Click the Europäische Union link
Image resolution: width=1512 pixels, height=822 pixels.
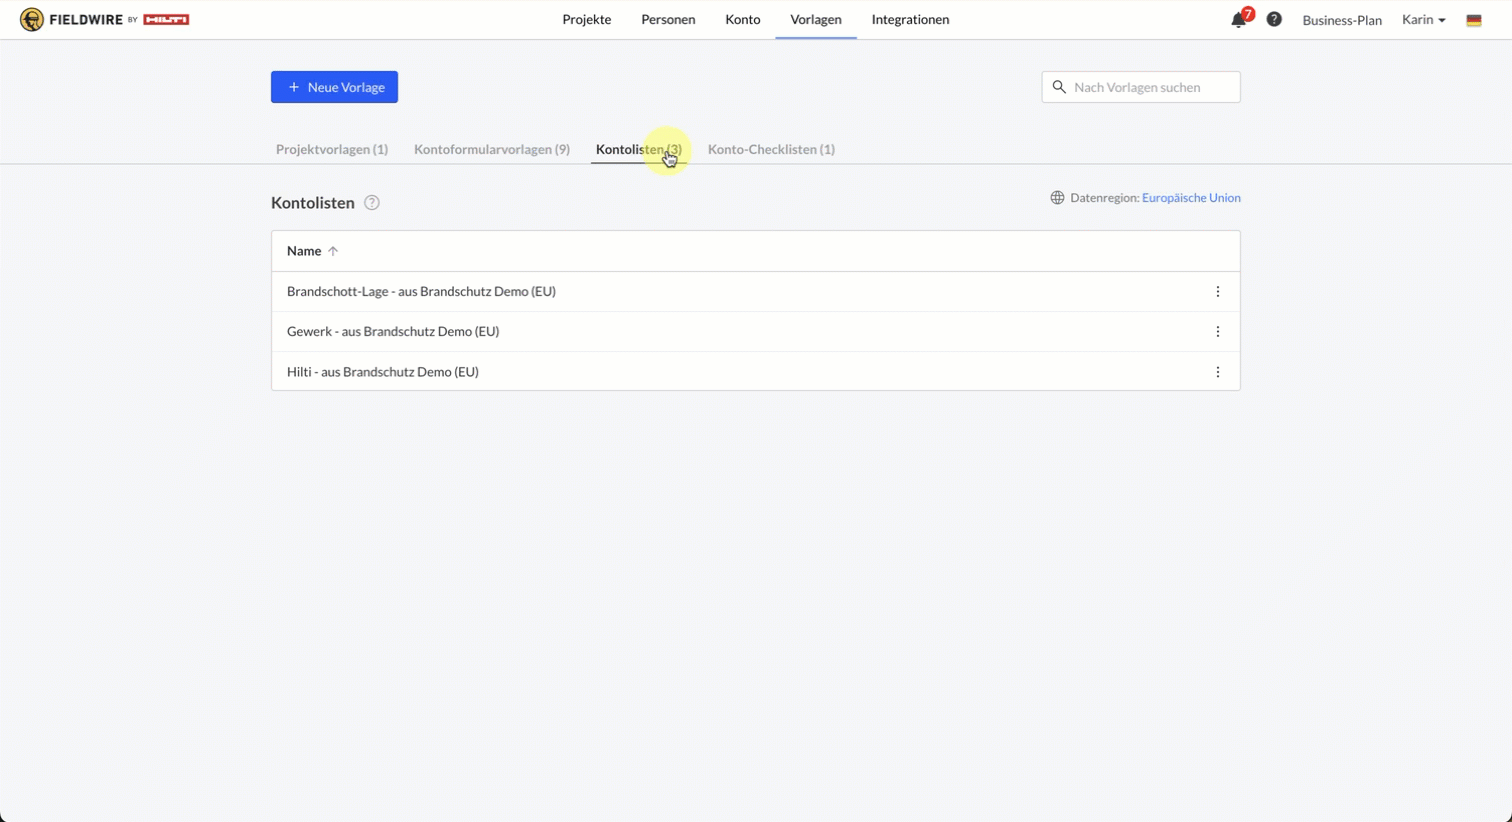point(1191,198)
